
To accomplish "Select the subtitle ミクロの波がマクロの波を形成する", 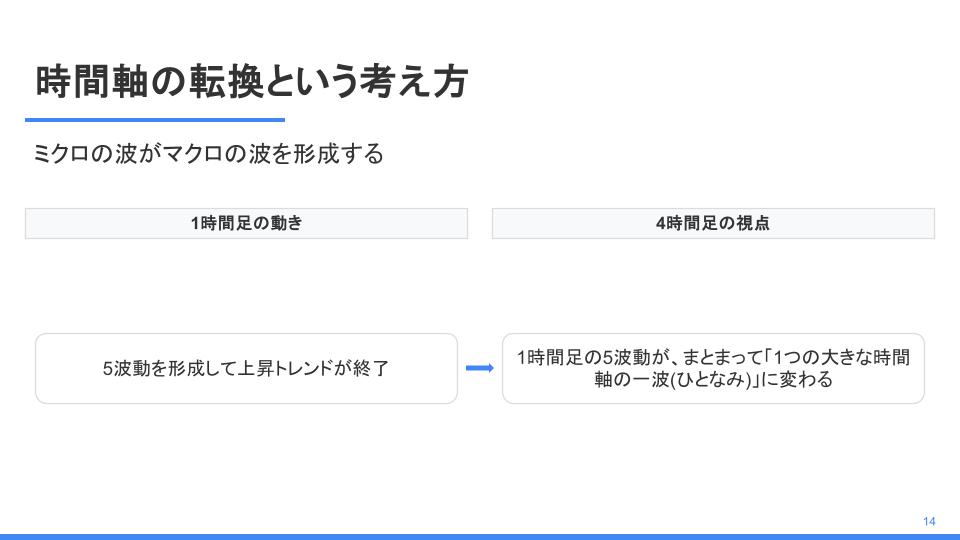I will [208, 153].
